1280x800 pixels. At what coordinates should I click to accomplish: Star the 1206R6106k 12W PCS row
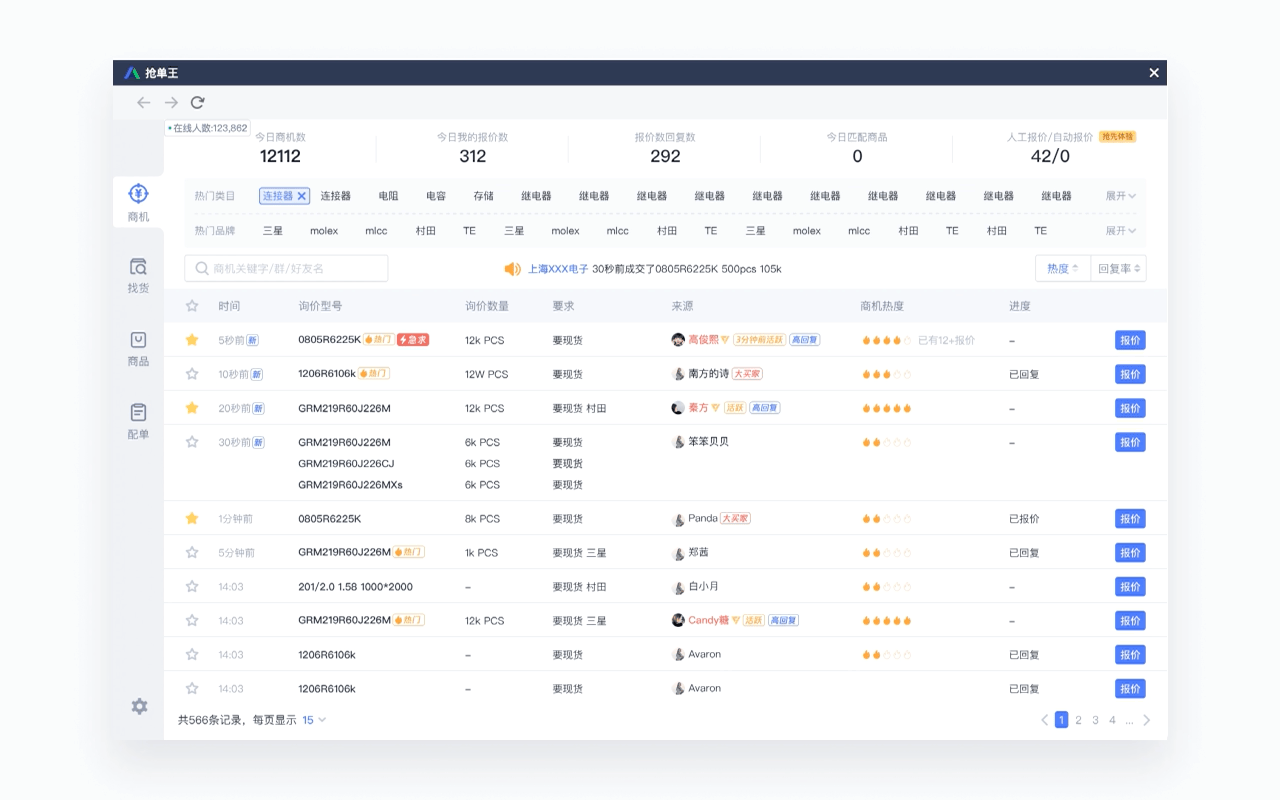click(192, 374)
